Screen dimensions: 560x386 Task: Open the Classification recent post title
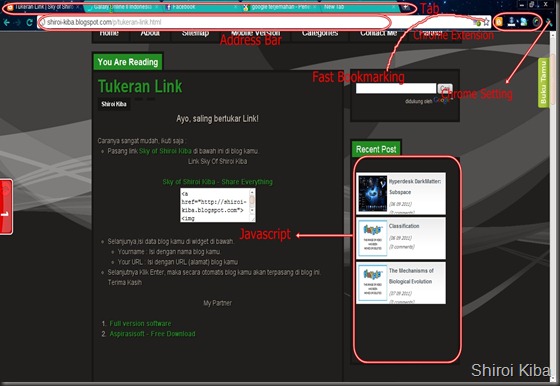404,226
